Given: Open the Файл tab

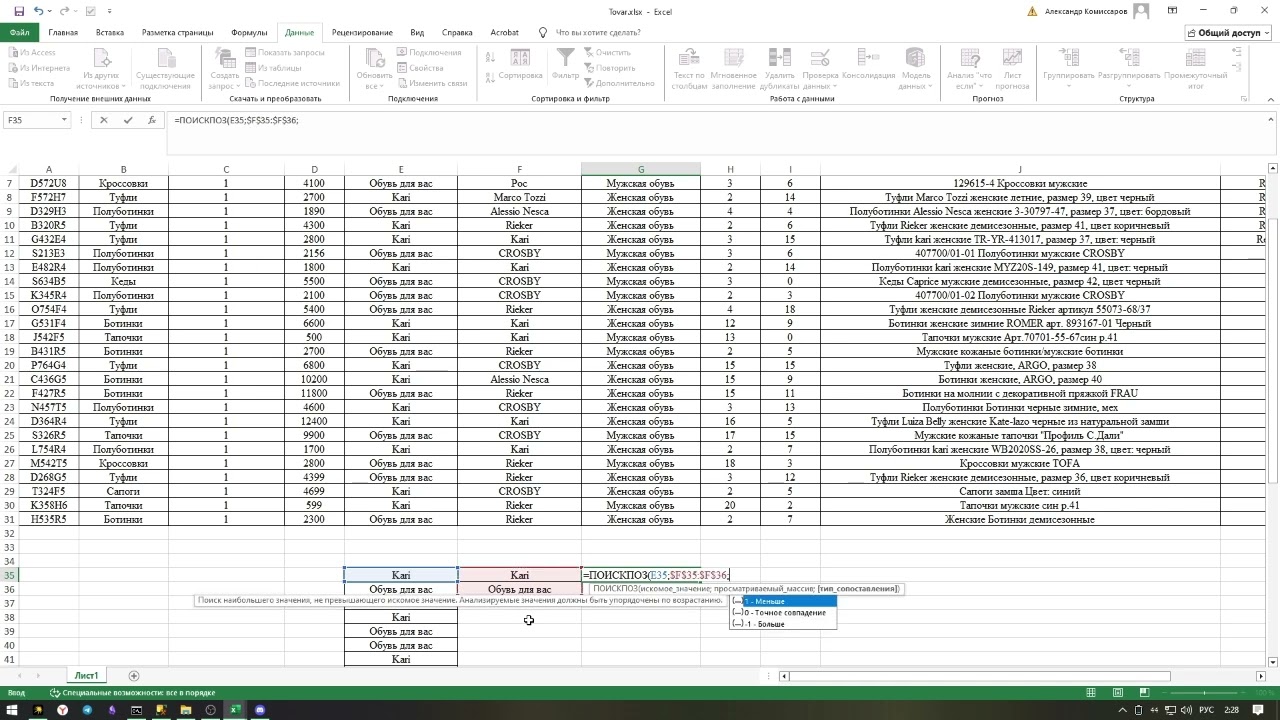Looking at the screenshot, I should coord(19,32).
